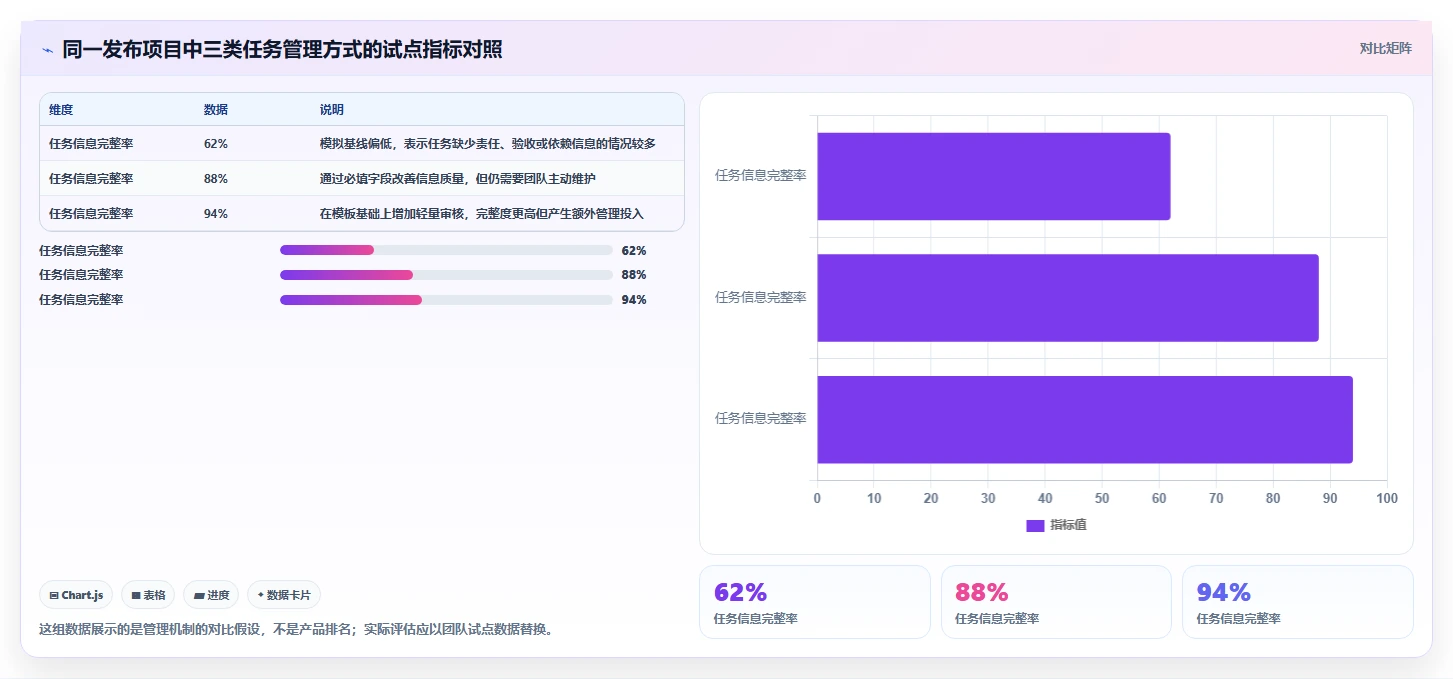Image resolution: width=1453 pixels, height=679 pixels.
Task: Click the 88% cell in the table
Action: [216, 179]
